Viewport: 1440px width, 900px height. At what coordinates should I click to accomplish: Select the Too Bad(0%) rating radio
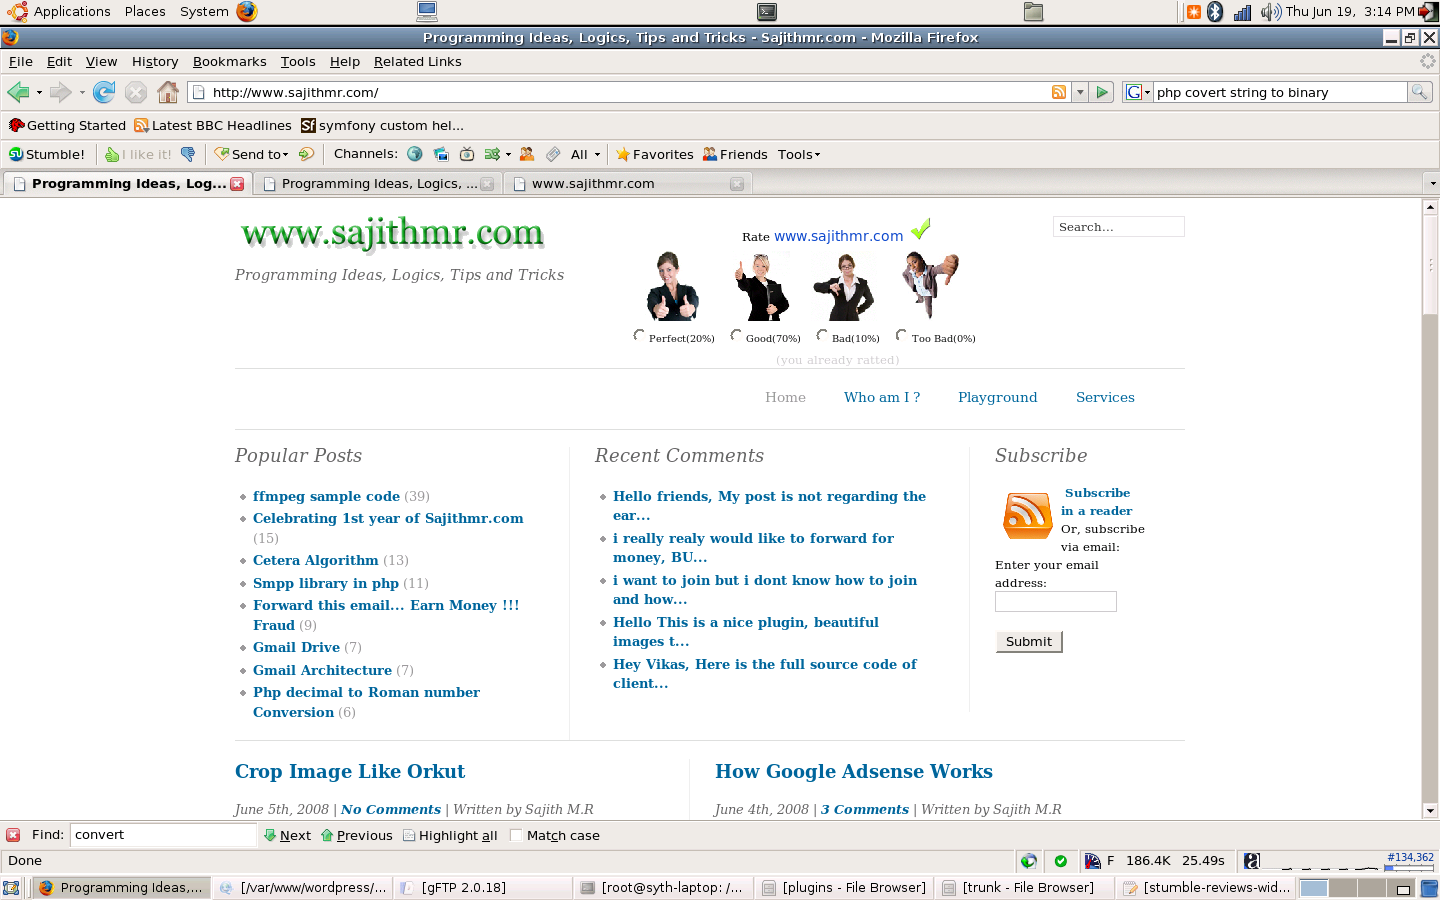tap(901, 336)
